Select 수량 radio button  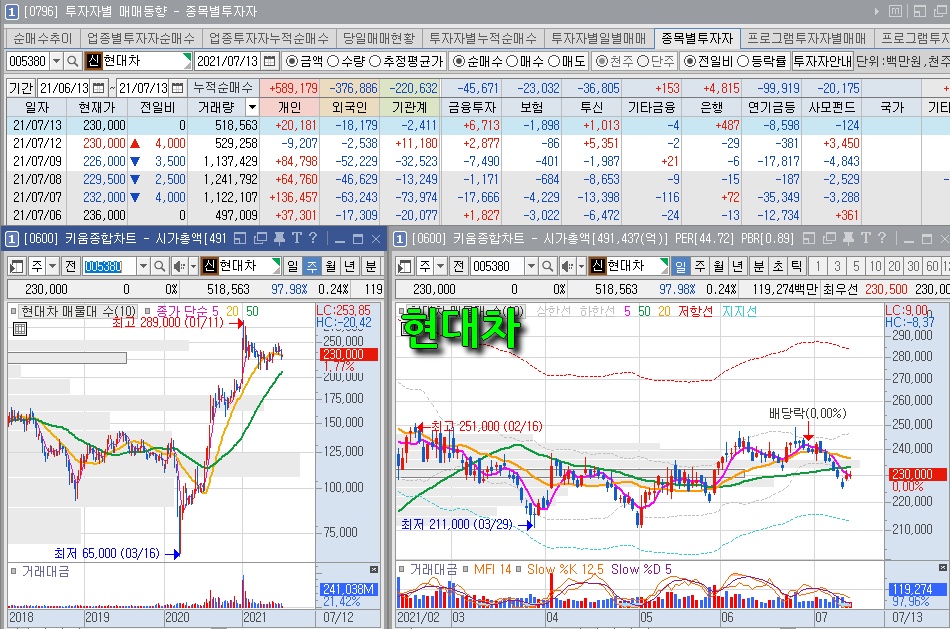333,61
